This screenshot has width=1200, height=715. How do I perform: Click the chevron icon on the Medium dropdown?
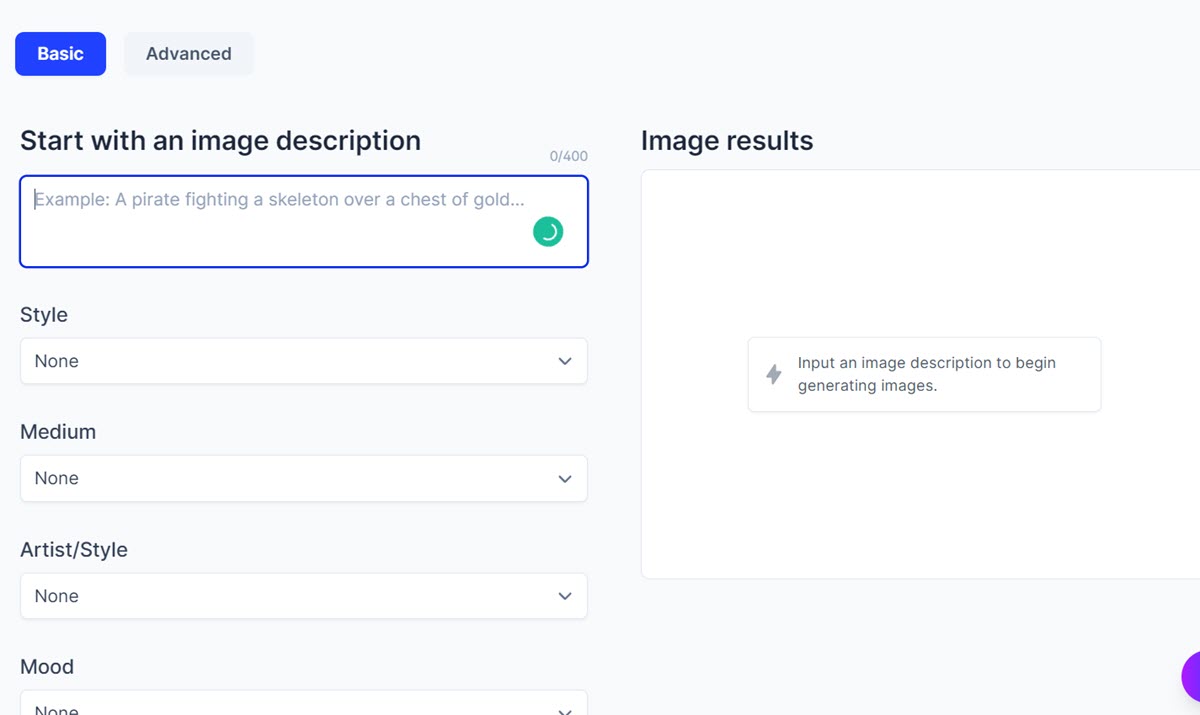click(x=565, y=478)
